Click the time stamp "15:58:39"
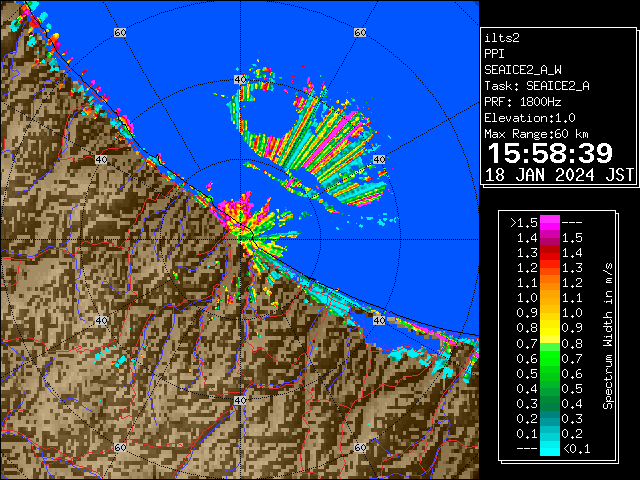The height and width of the screenshot is (480, 640). pos(550,153)
